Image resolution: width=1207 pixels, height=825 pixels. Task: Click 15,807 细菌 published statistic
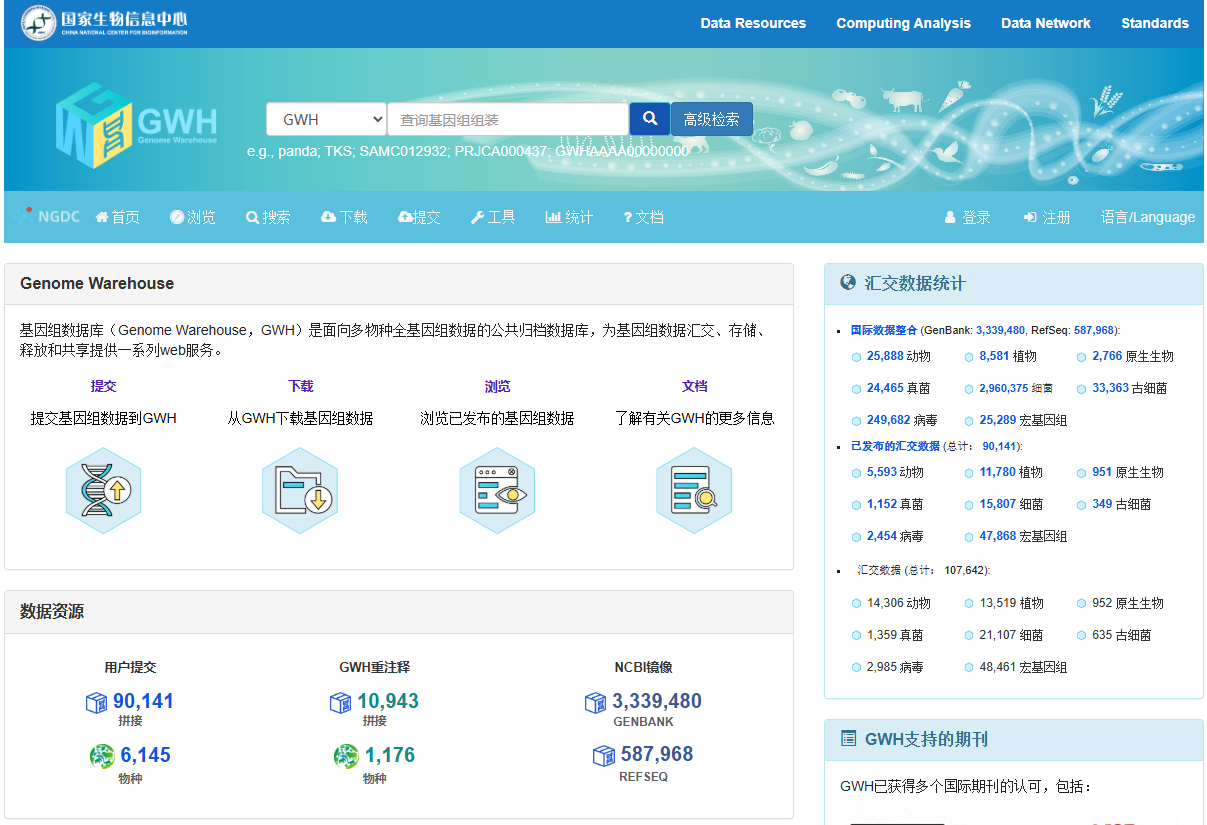[1012, 504]
